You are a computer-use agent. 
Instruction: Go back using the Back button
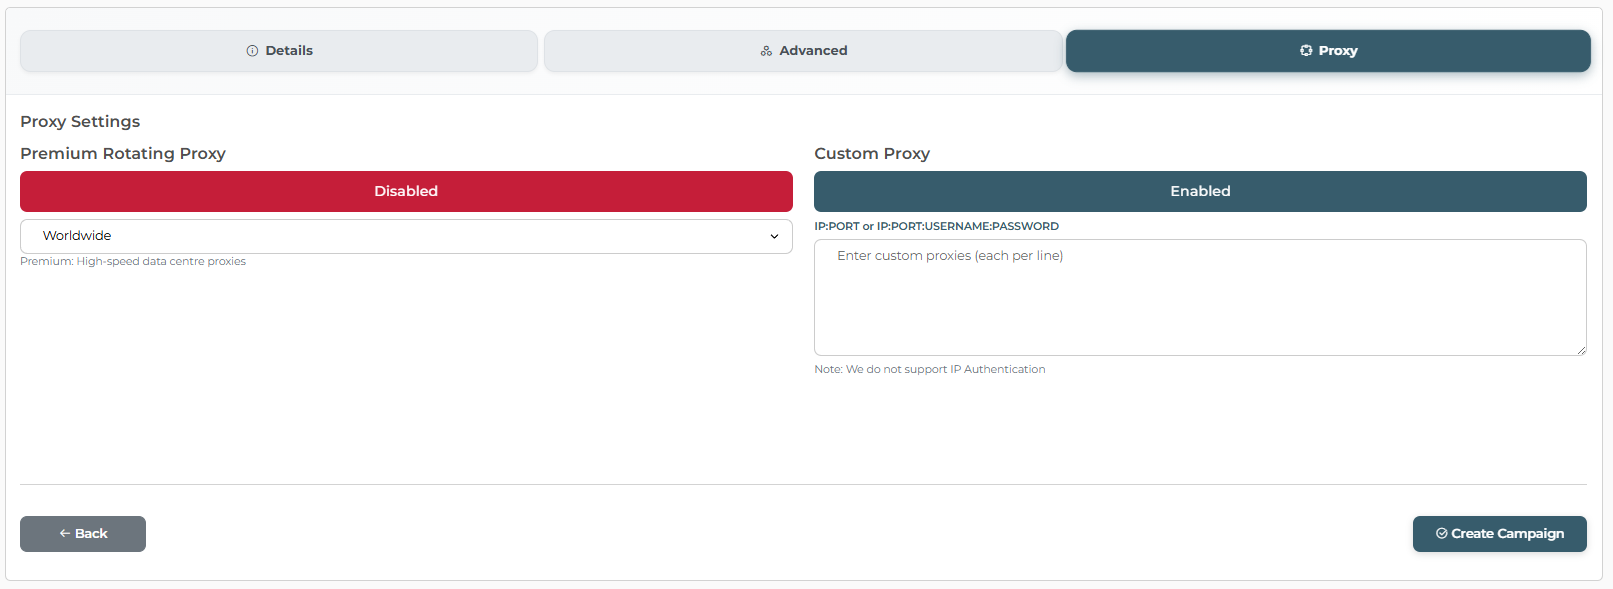pyautogui.click(x=83, y=534)
